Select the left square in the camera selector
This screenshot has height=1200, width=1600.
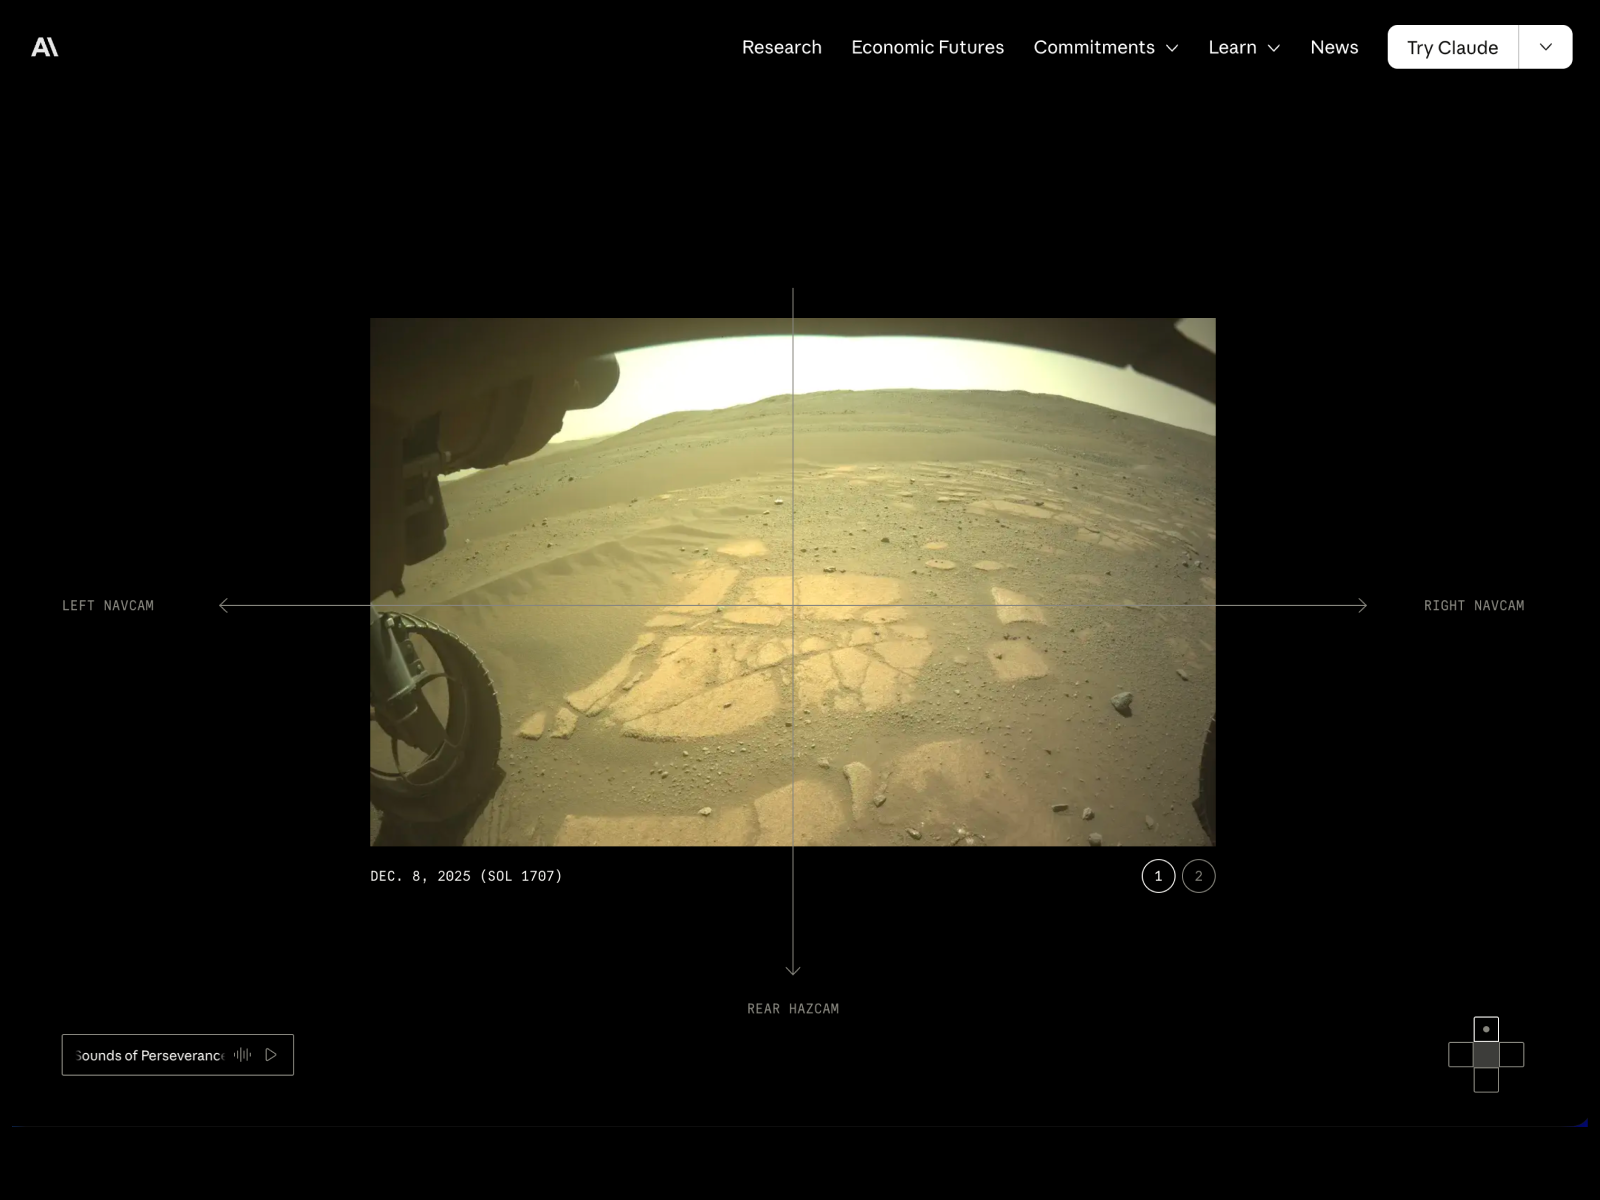[1461, 1055]
